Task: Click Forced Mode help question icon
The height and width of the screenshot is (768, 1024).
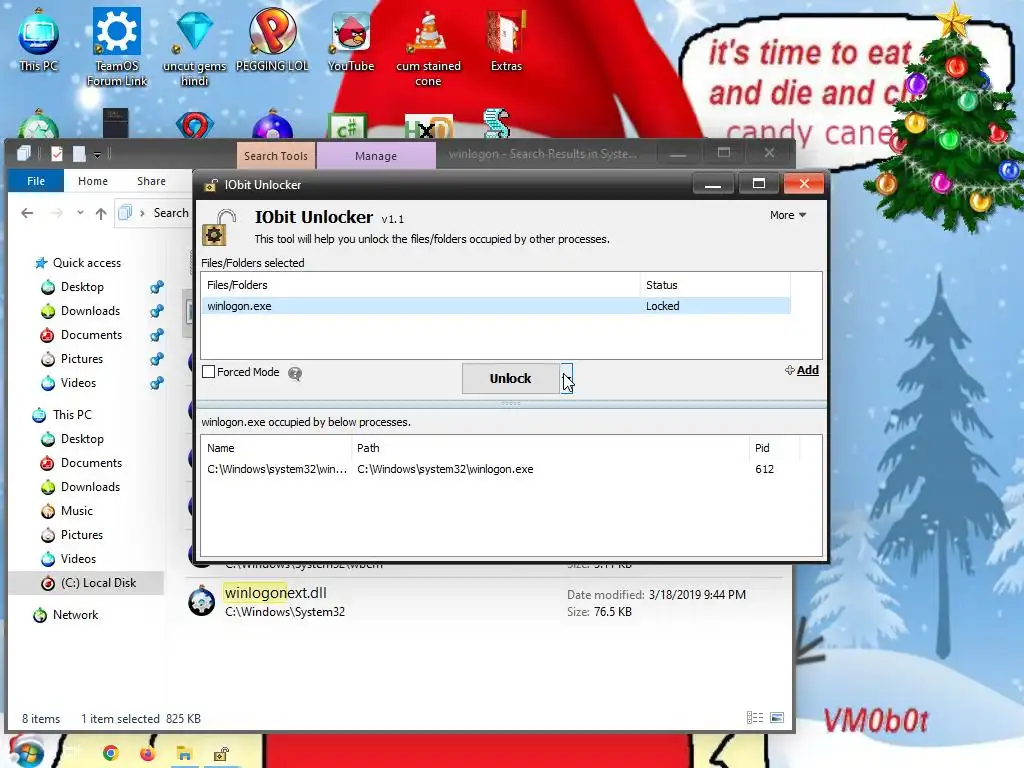Action: pos(295,374)
